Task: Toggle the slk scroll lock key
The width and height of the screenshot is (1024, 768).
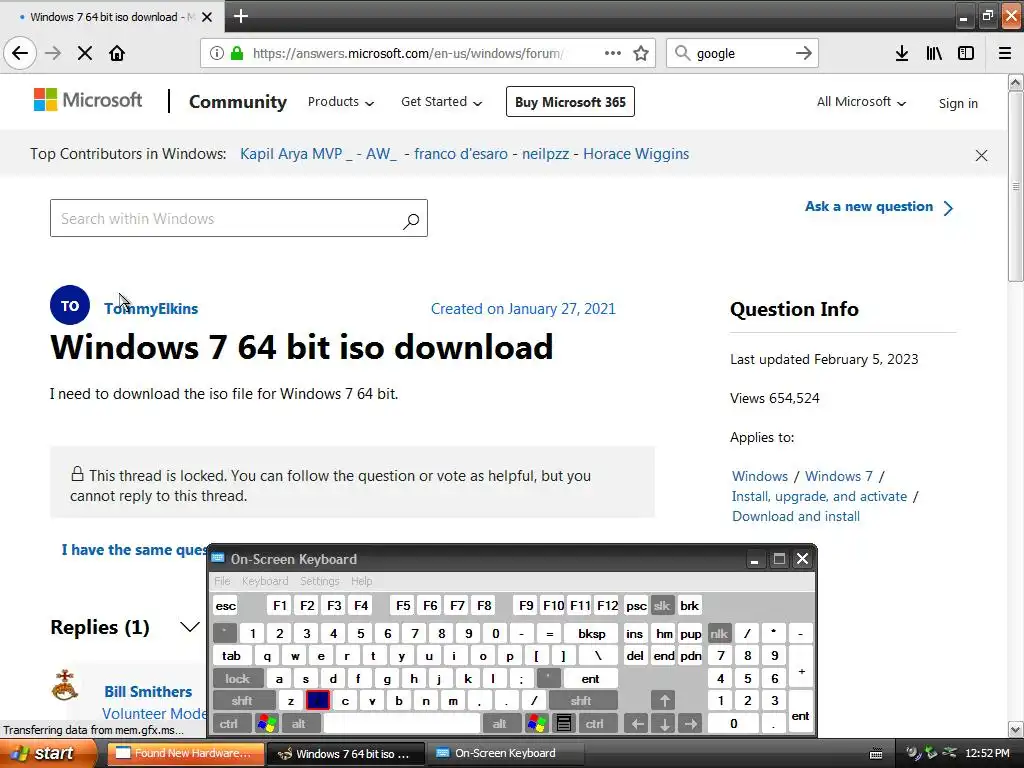Action: (662, 605)
